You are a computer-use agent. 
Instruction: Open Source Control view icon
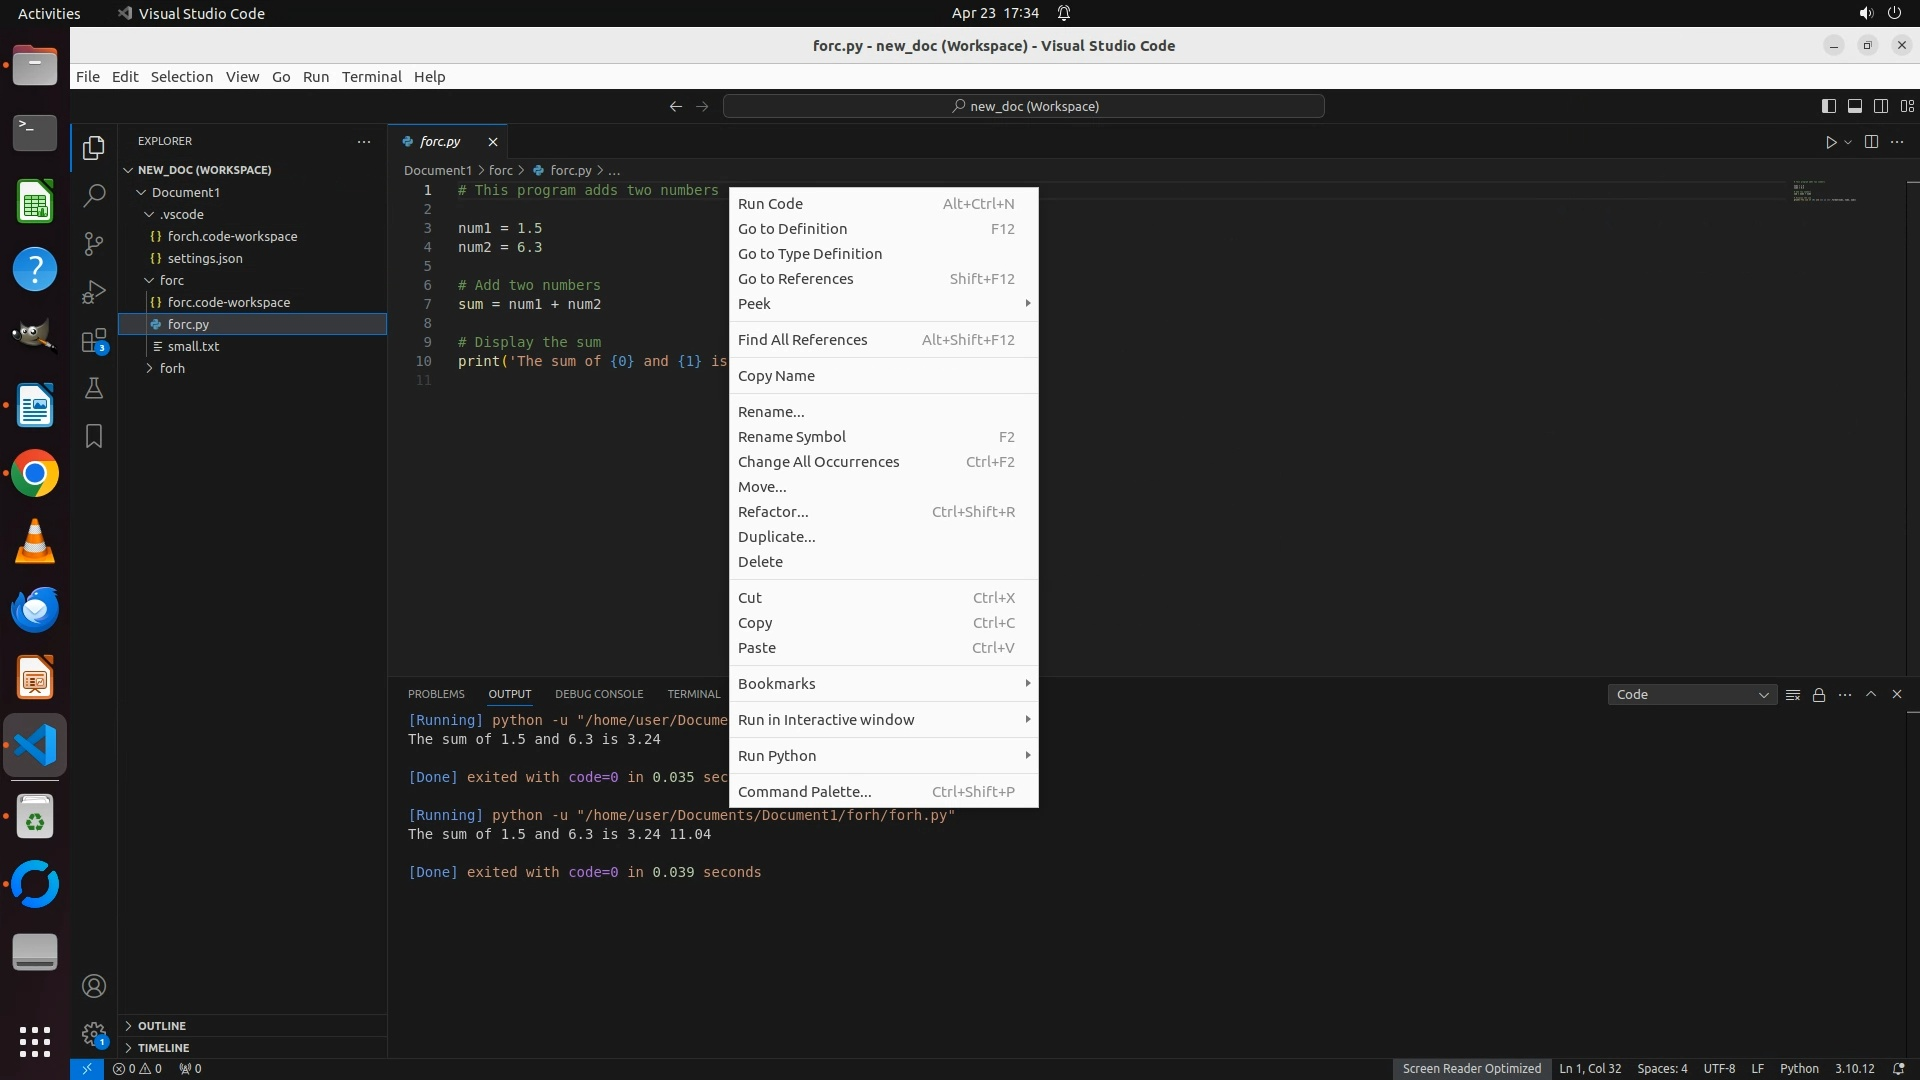(x=94, y=243)
